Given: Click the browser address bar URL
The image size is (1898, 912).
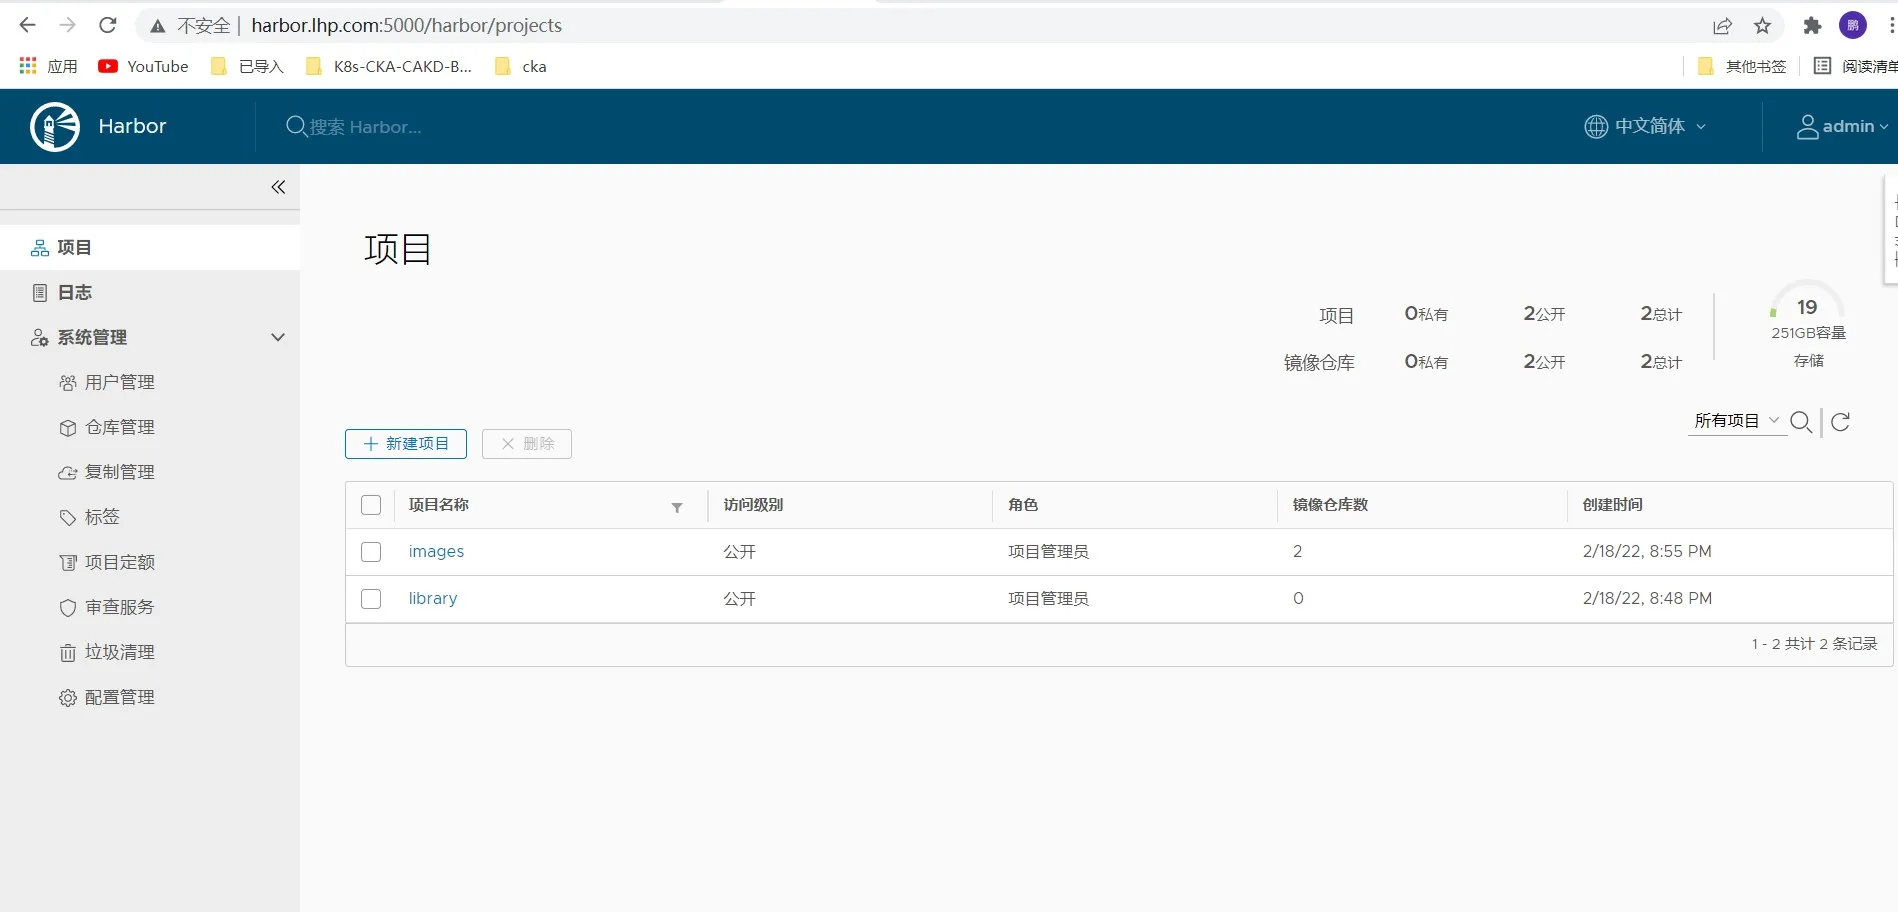Looking at the screenshot, I should 406,26.
